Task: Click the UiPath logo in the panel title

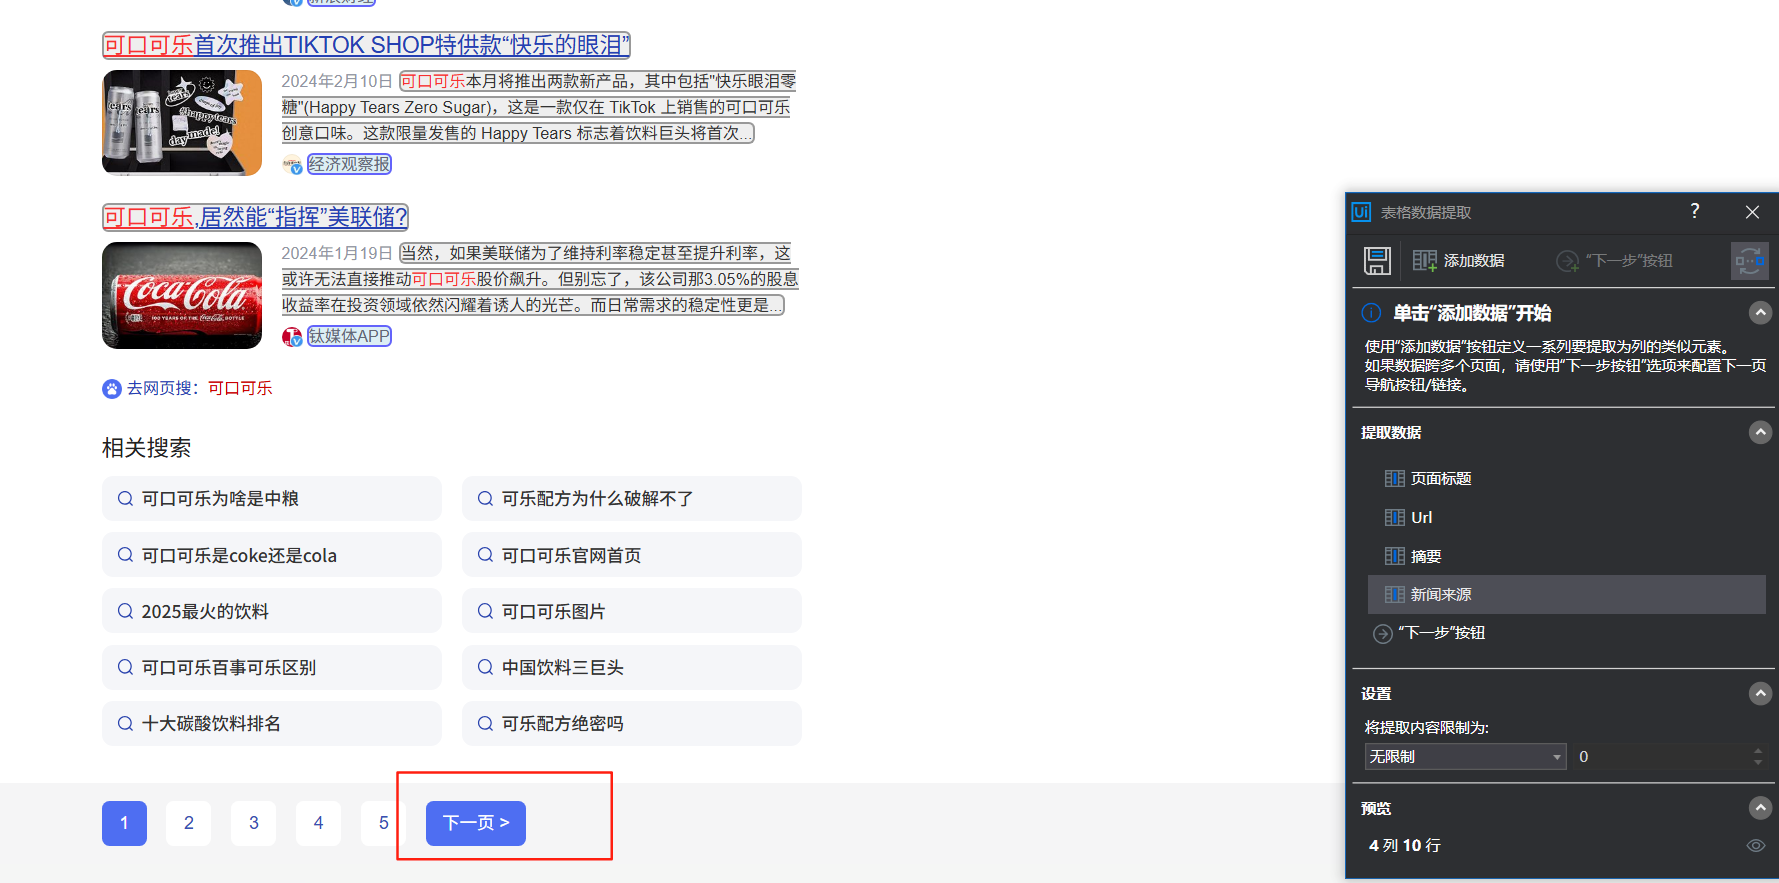Action: 1361,212
